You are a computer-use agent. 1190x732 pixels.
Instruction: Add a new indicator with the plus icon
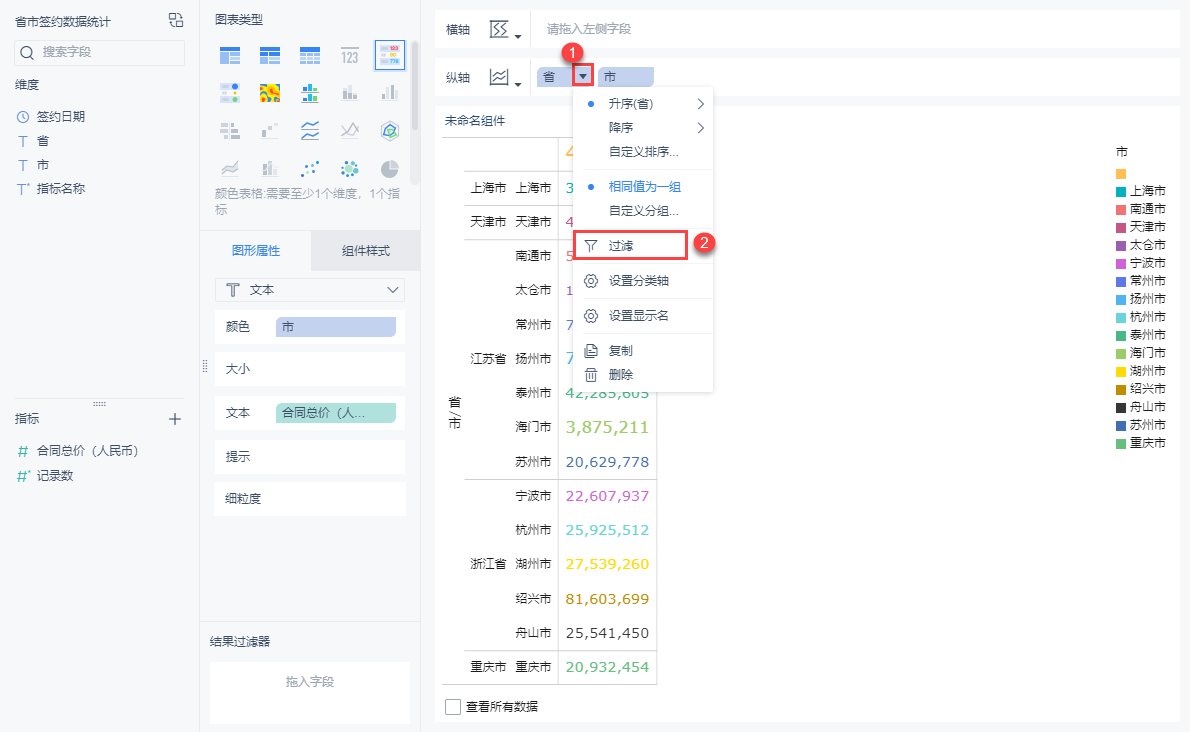[x=175, y=419]
